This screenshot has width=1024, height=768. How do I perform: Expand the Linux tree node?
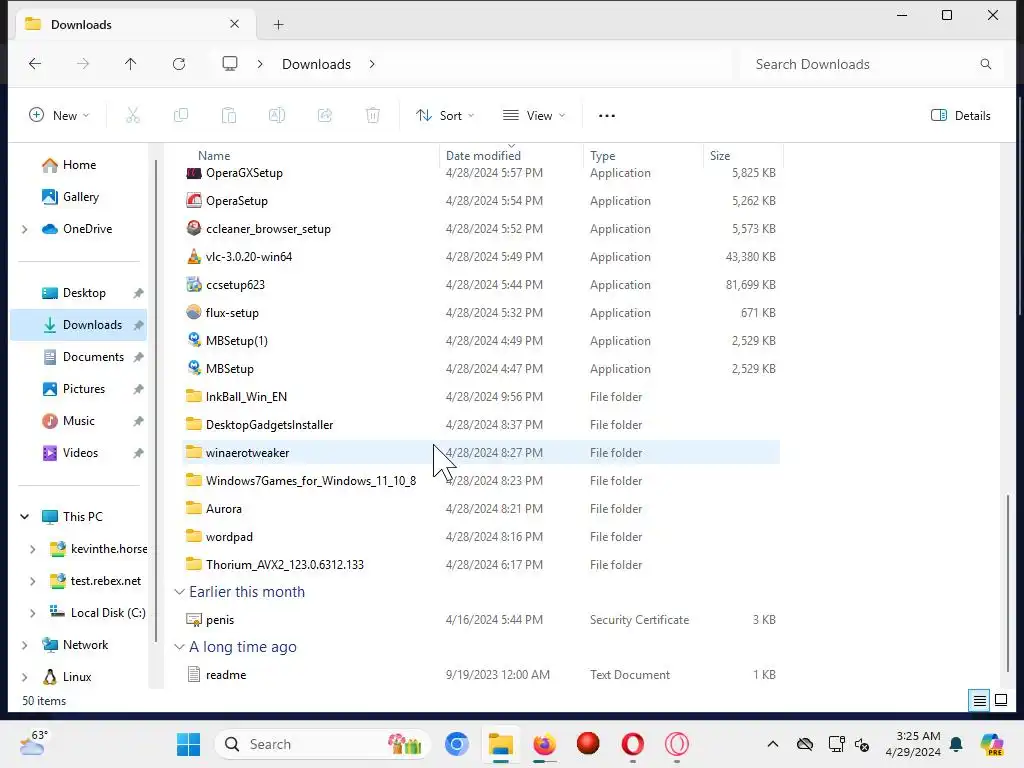coord(25,677)
